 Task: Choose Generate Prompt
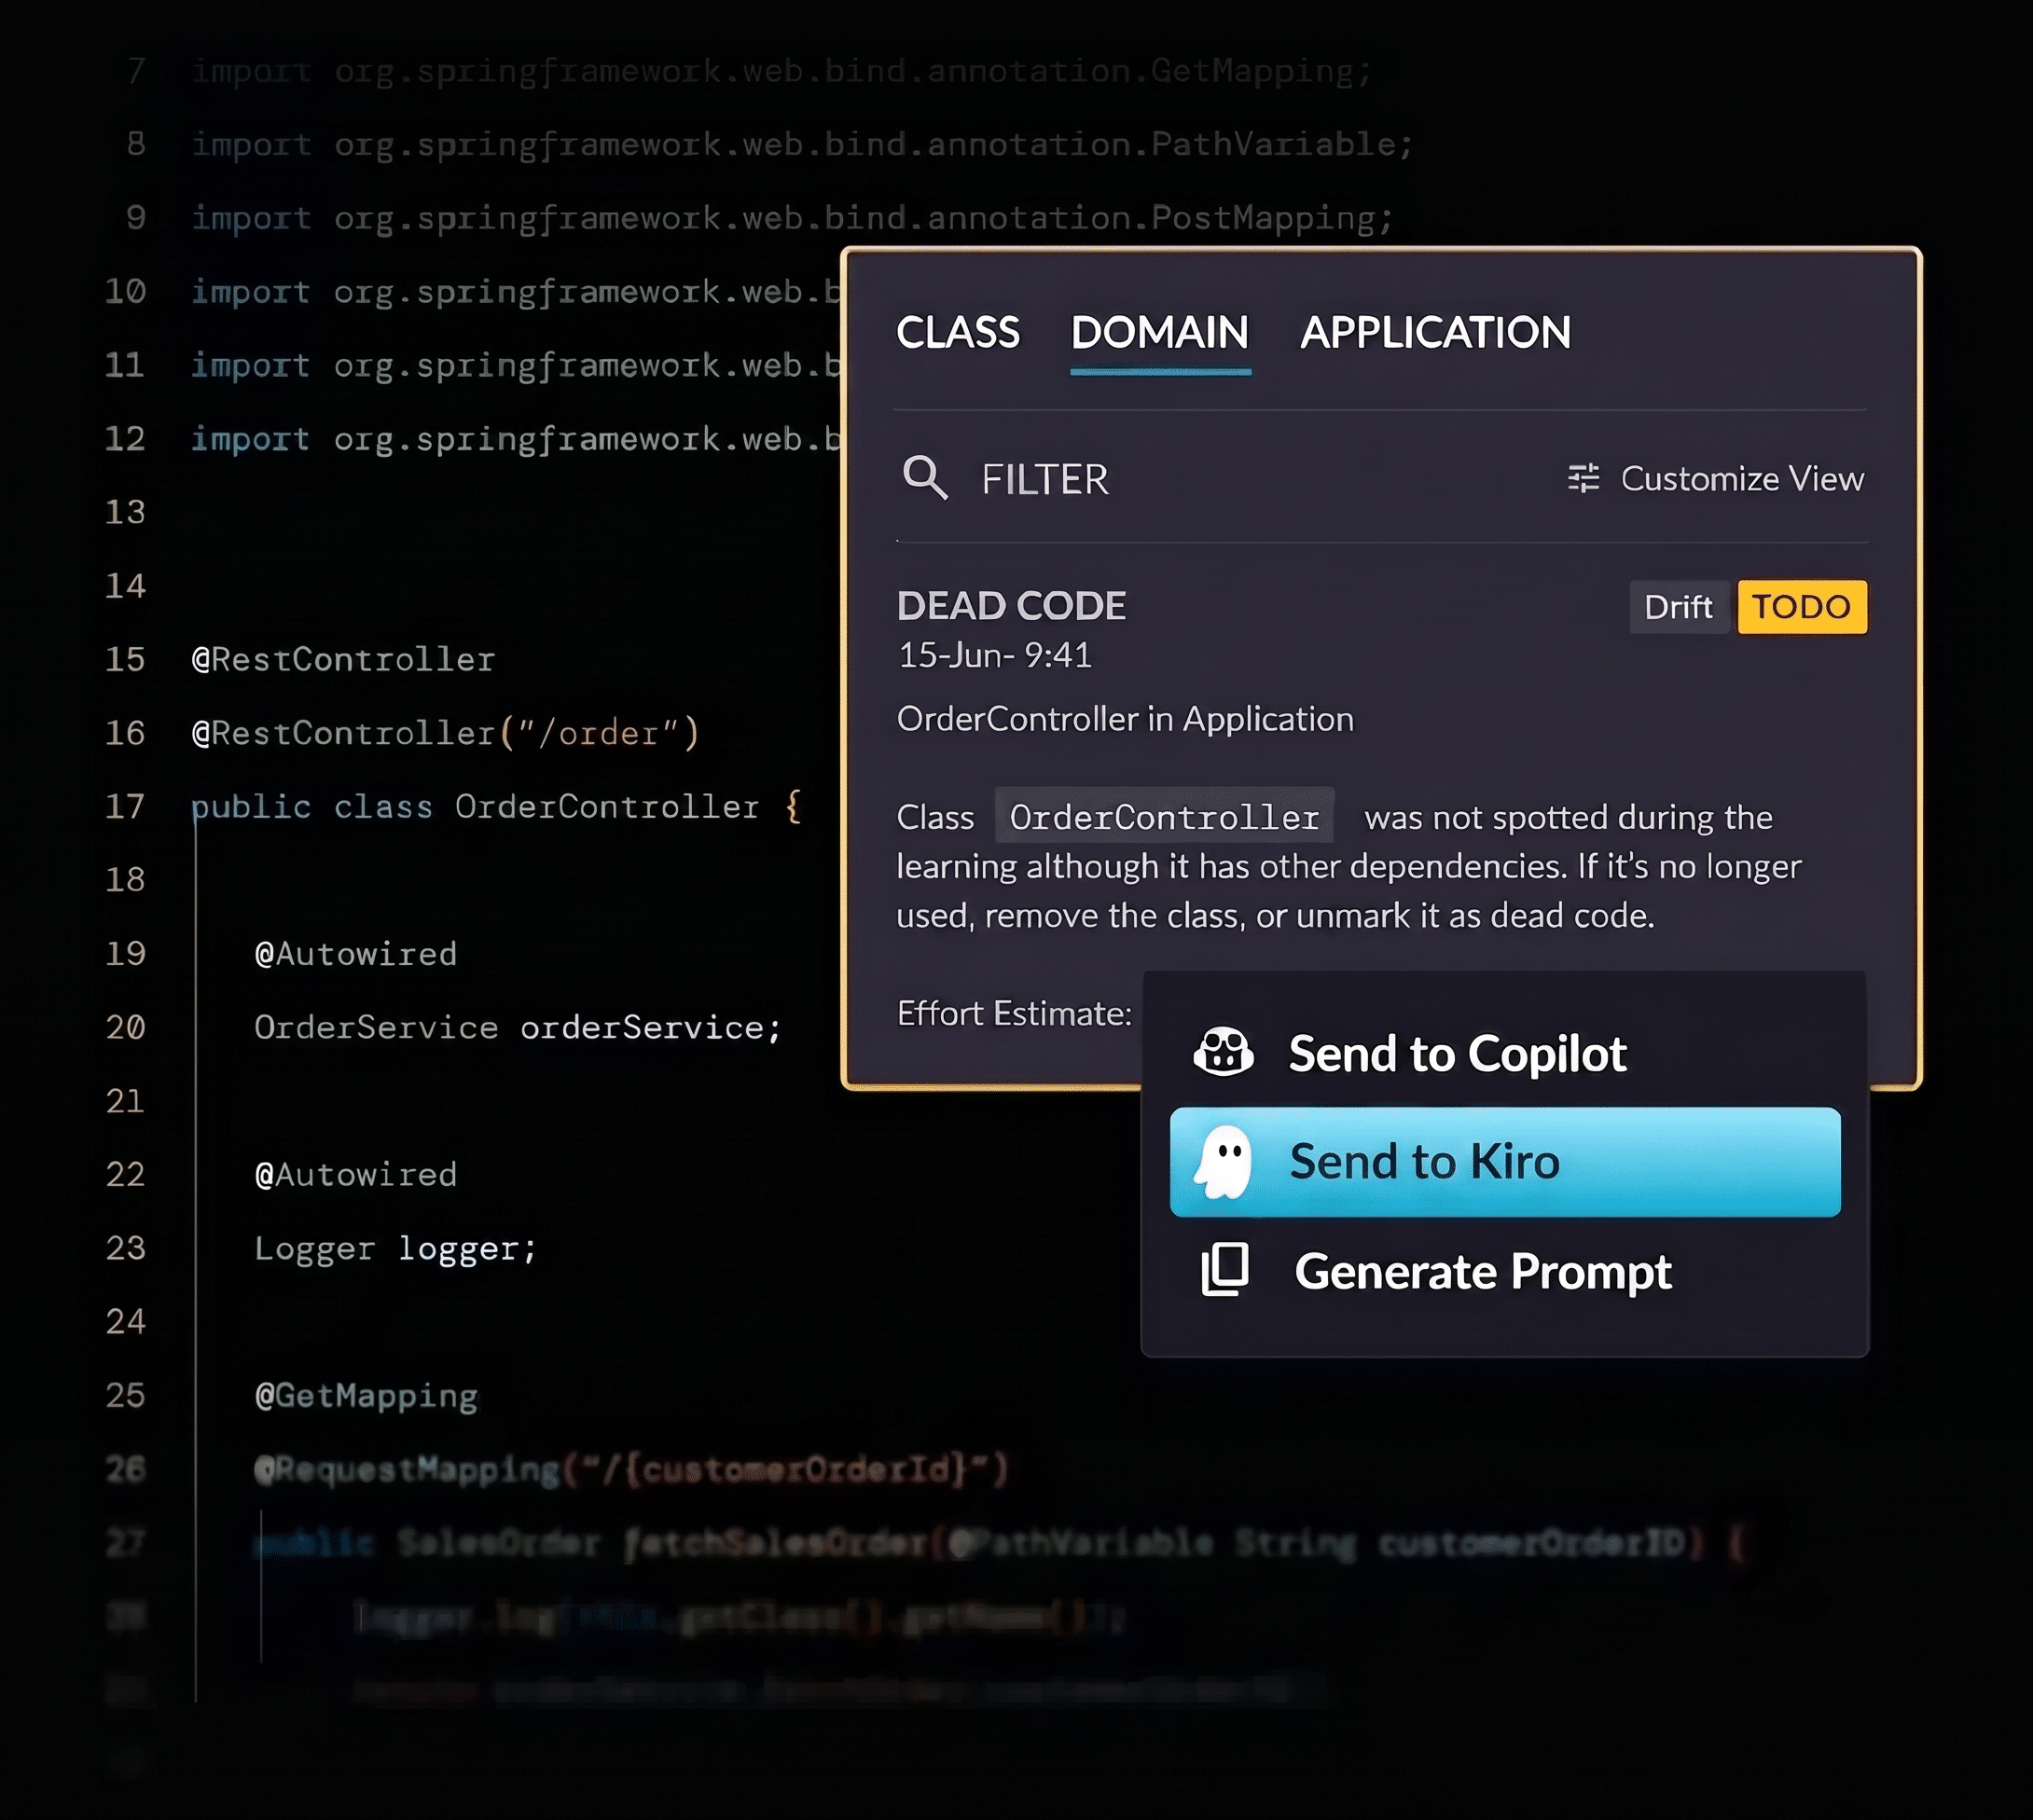tap(1505, 1272)
